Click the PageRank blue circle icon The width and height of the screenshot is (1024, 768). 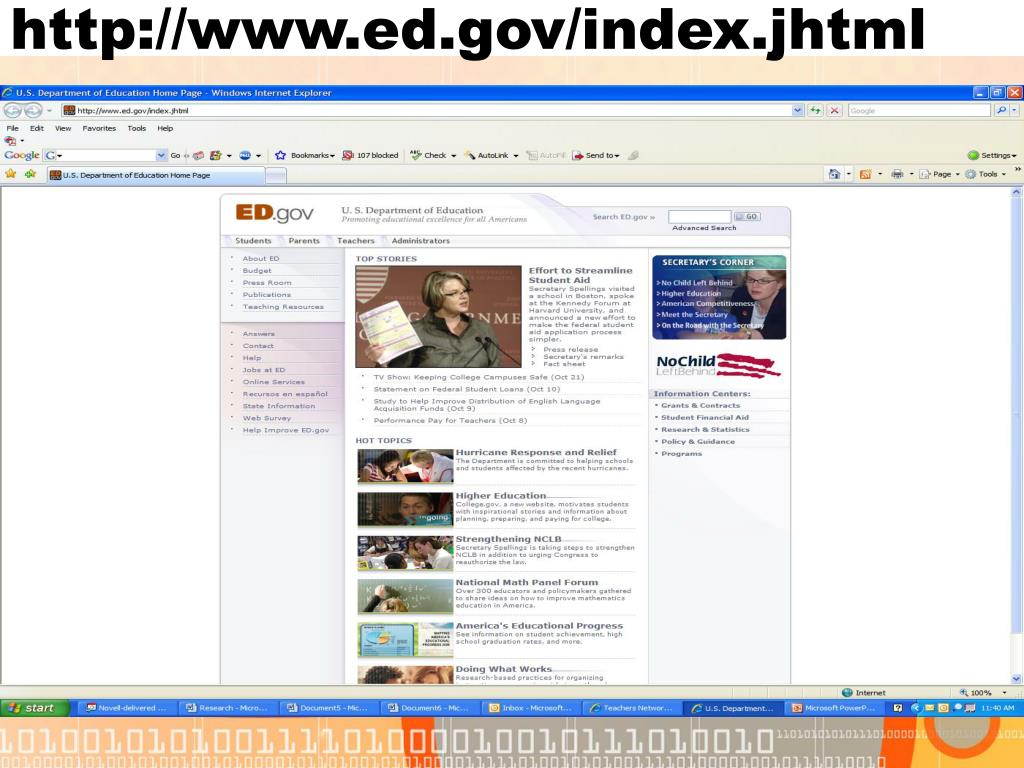(245, 155)
